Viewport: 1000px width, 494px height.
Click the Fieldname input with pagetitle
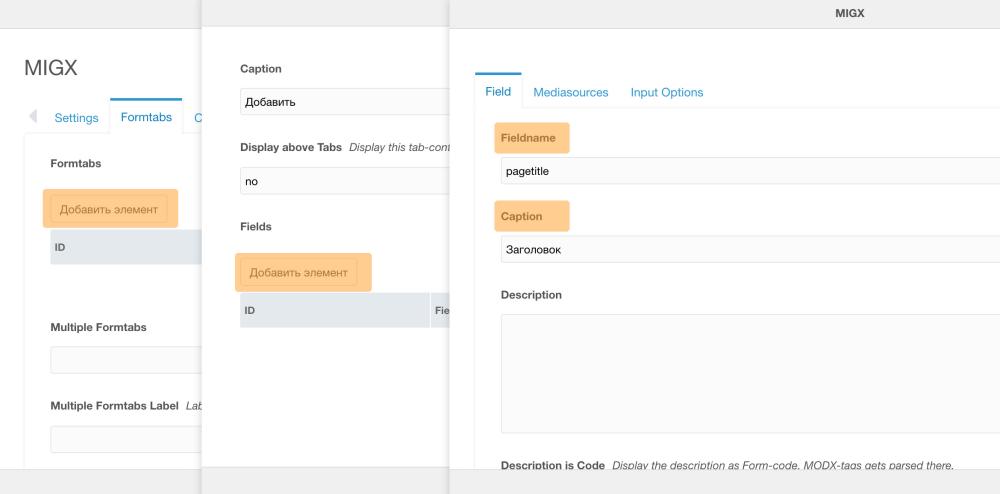coord(750,171)
